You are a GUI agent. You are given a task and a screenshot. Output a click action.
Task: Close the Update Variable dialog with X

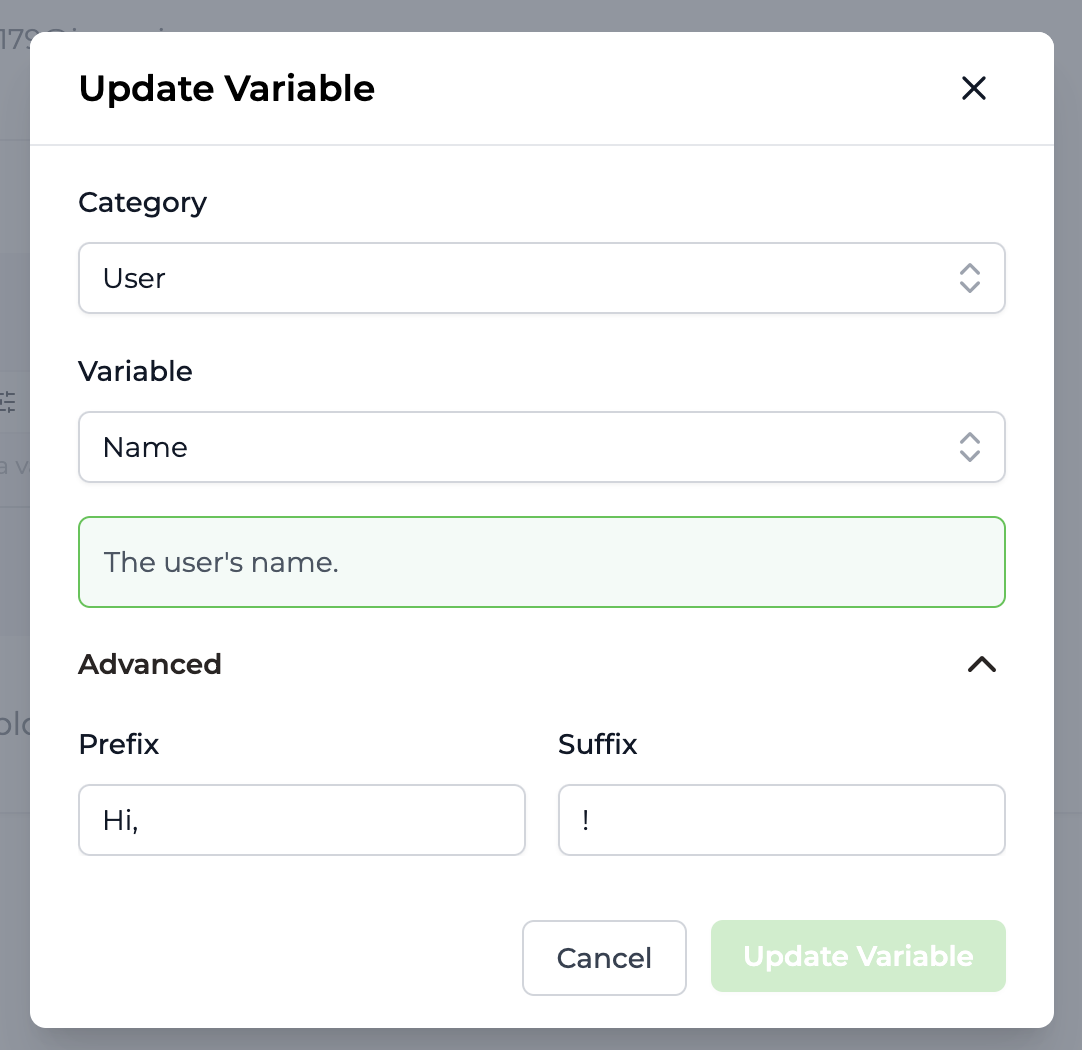(x=974, y=88)
